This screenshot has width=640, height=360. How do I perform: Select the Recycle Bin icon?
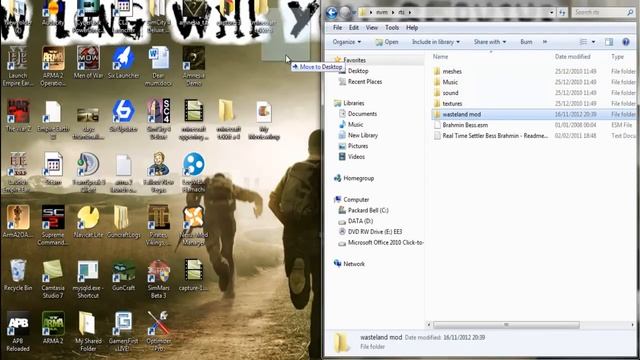18,275
